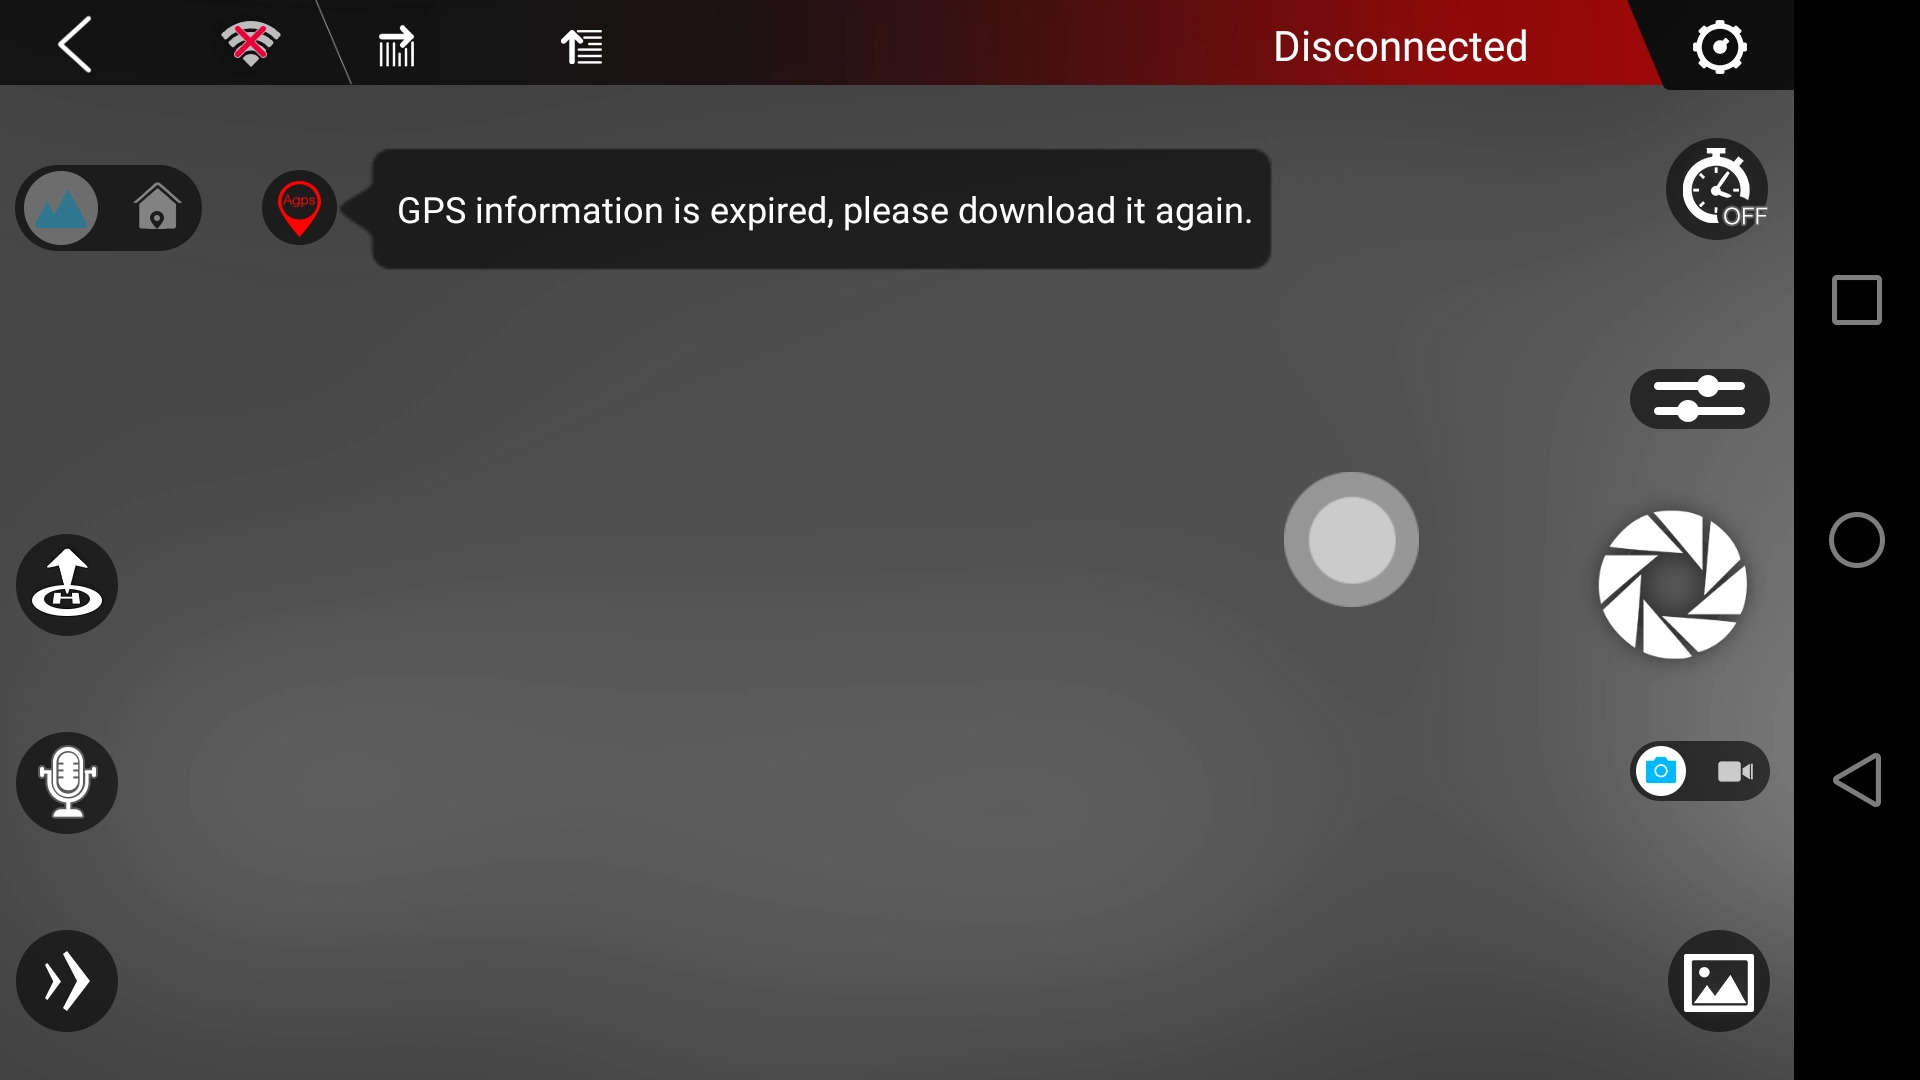1920x1080 pixels.
Task: Tap the GPS information expired message
Action: [x=824, y=210]
